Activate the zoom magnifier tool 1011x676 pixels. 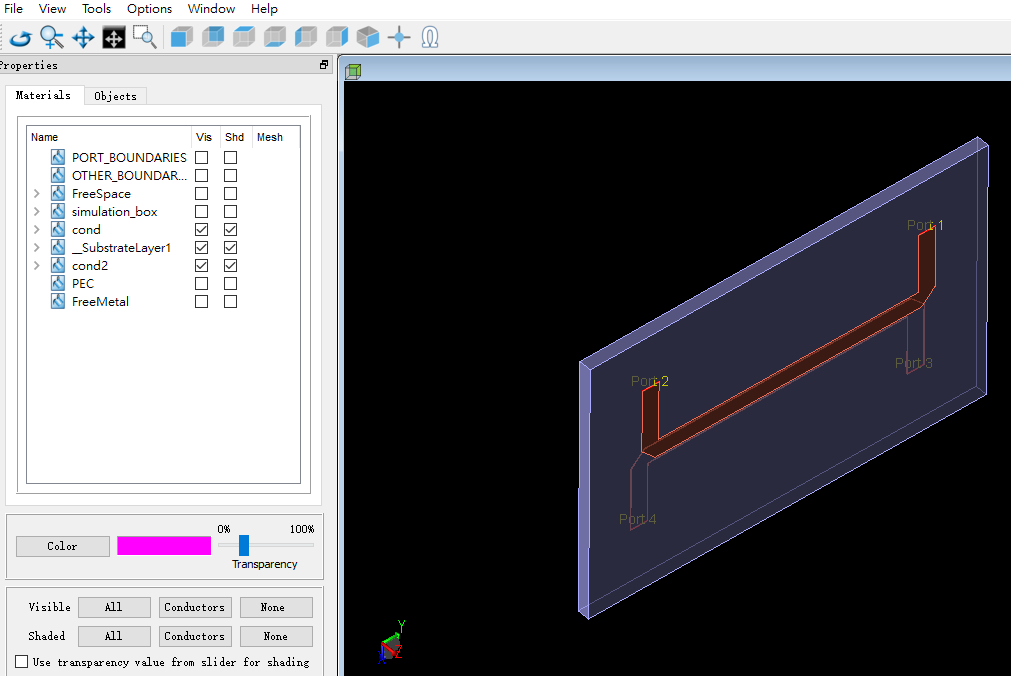point(52,37)
